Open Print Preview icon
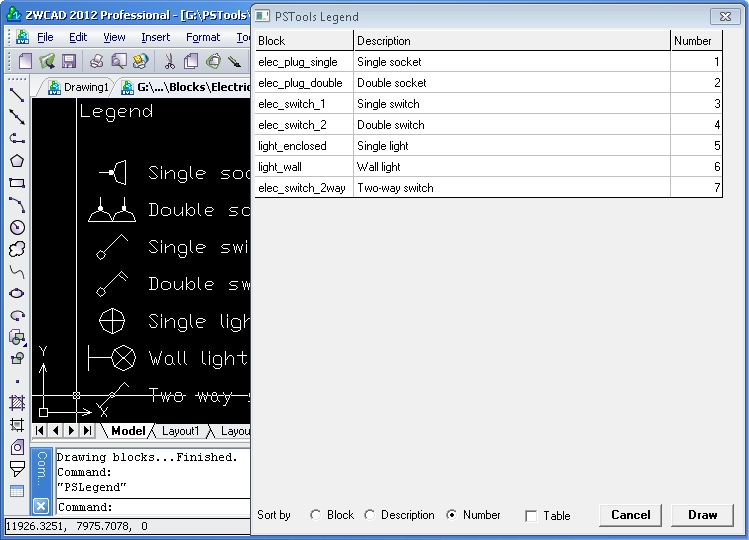 point(118,61)
